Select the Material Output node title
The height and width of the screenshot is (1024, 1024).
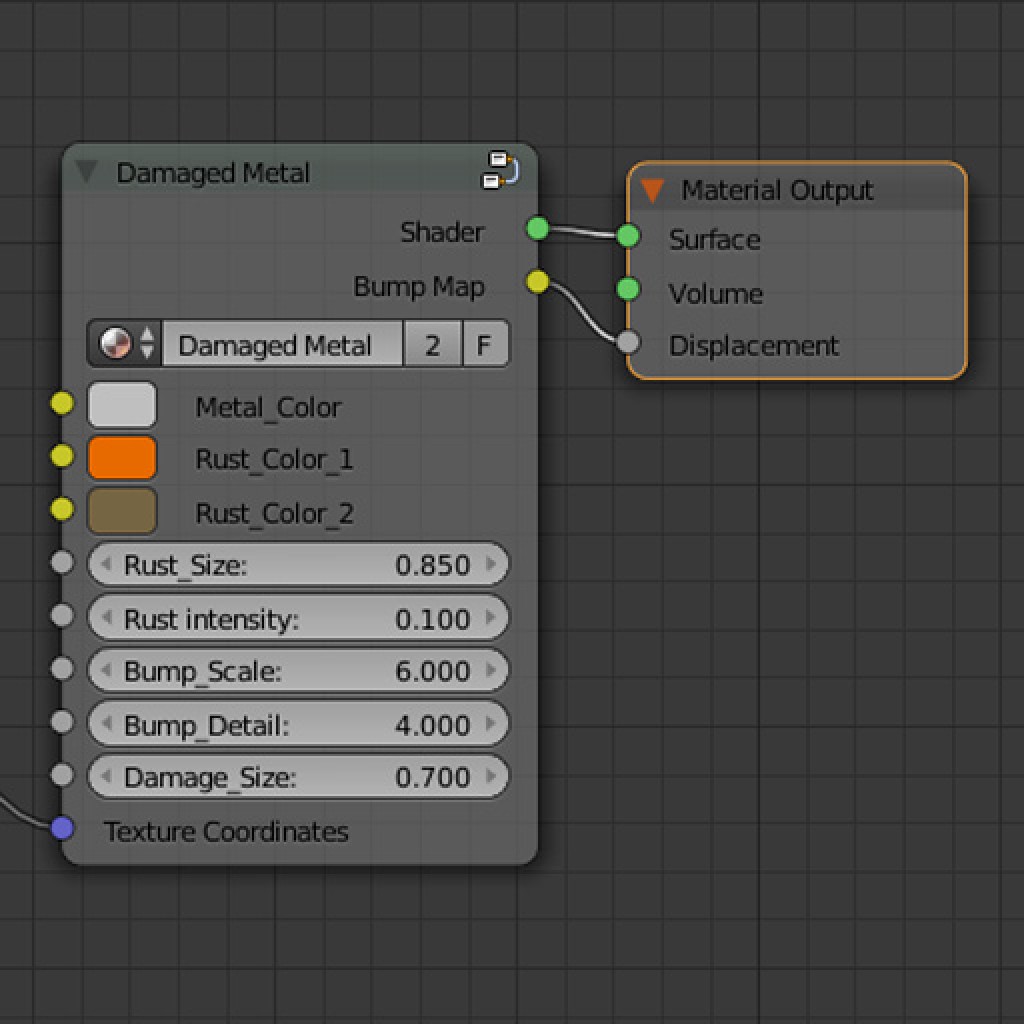[776, 190]
